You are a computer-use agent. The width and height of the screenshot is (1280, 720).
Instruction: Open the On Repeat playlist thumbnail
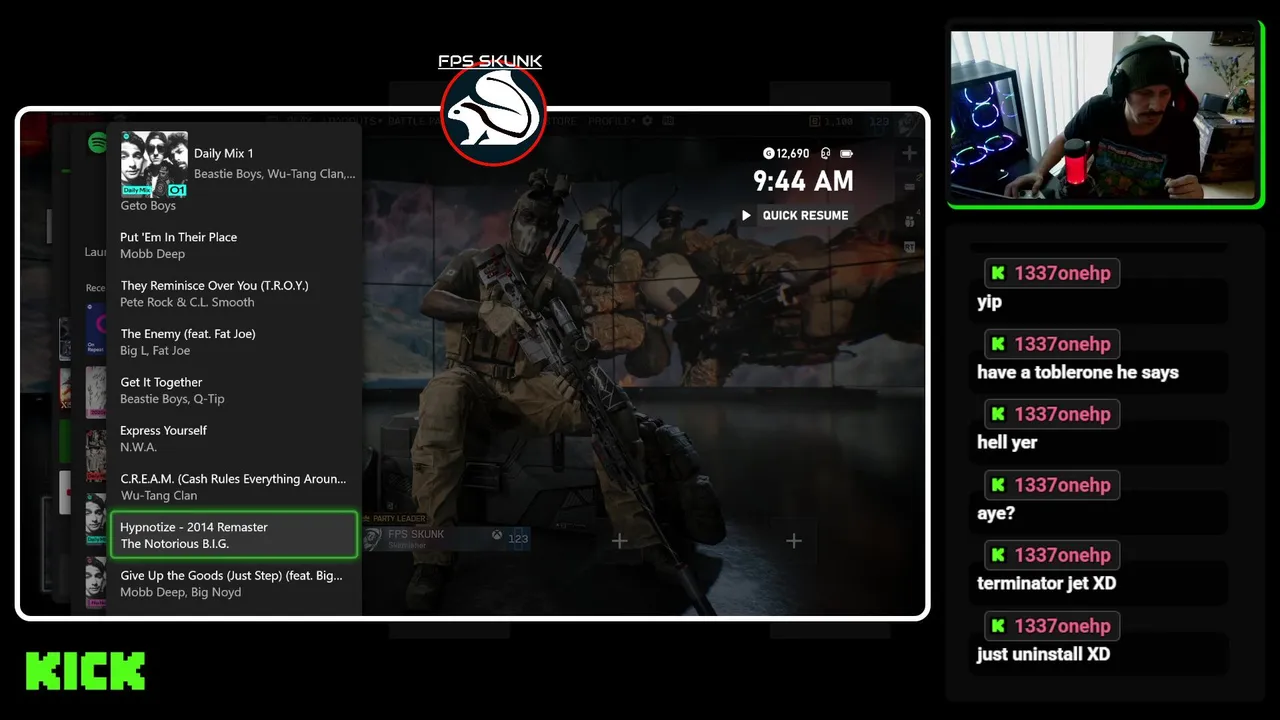[96, 330]
